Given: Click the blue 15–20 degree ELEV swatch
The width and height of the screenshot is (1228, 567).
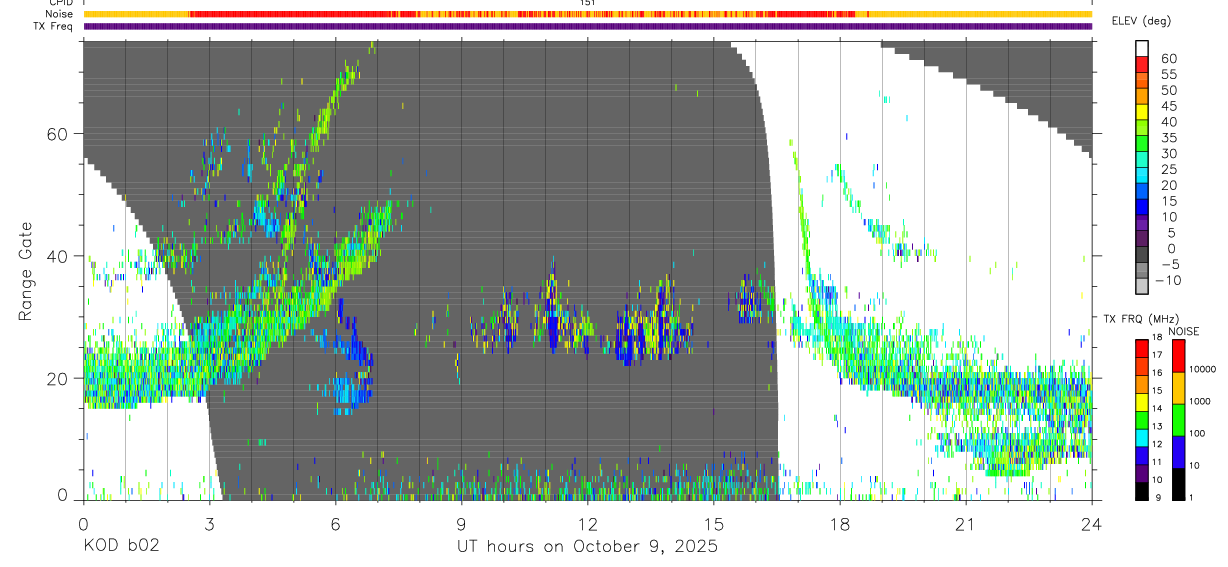Looking at the screenshot, I should (1142, 192).
